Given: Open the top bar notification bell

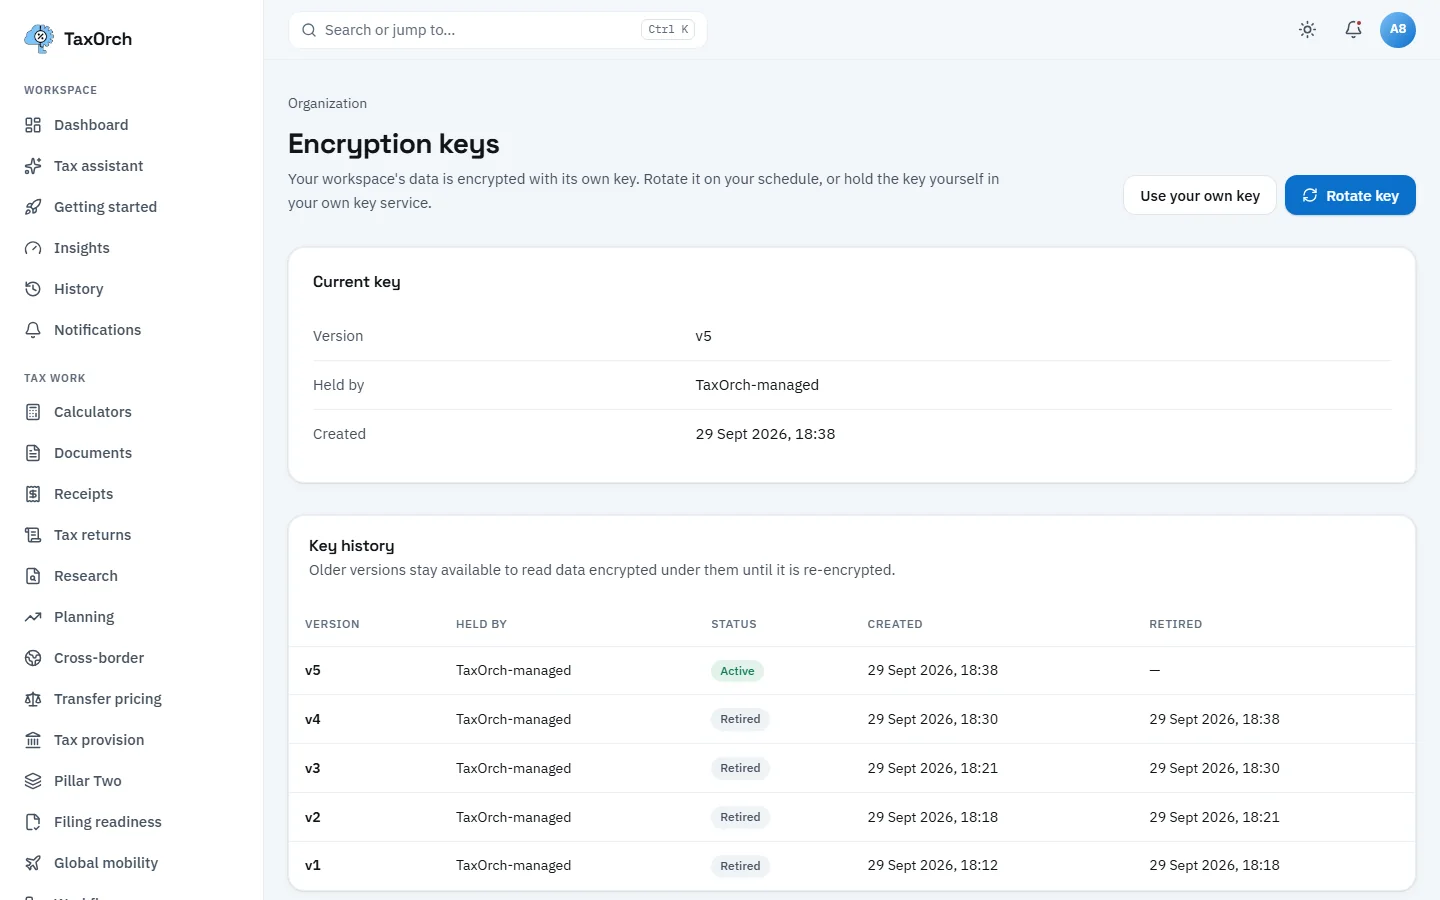Looking at the screenshot, I should 1353,30.
